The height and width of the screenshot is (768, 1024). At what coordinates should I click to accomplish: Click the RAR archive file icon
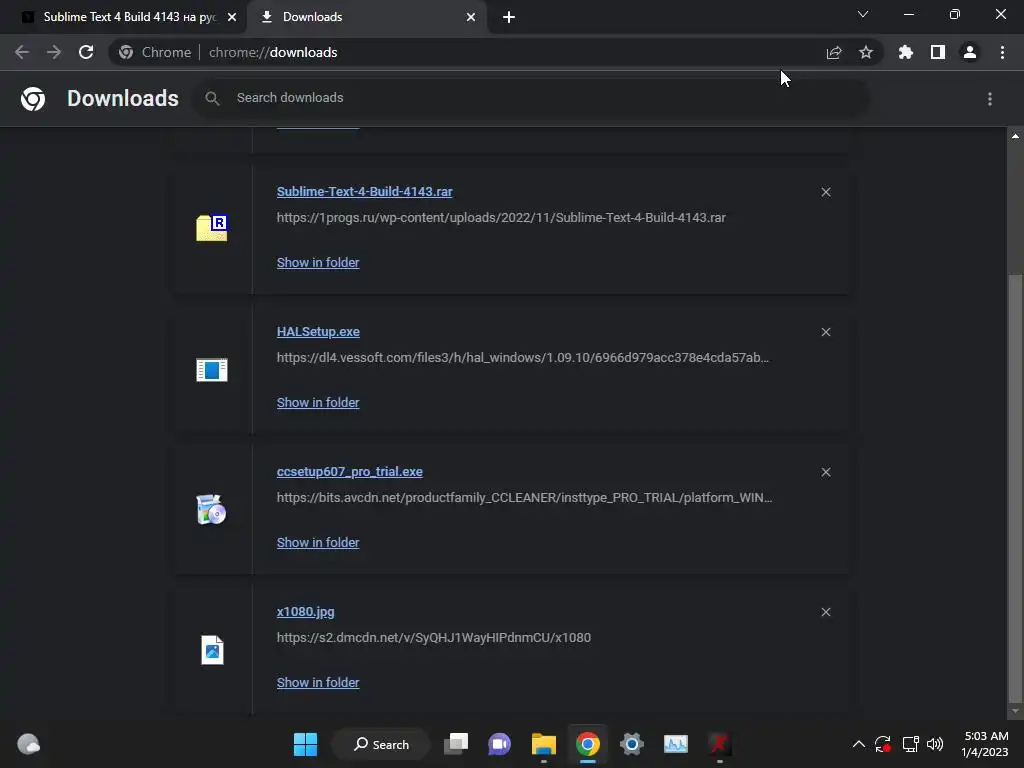pos(212,227)
